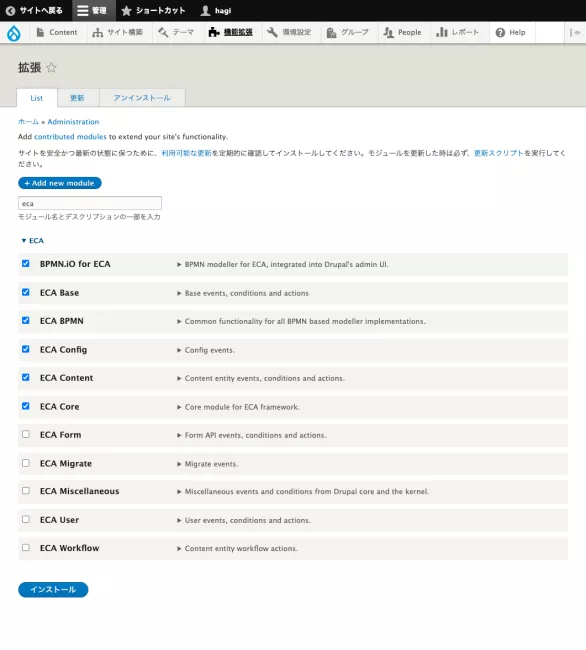Click the + Add new module button
Image resolution: width=586 pixels, height=650 pixels.
pyautogui.click(x=60, y=183)
